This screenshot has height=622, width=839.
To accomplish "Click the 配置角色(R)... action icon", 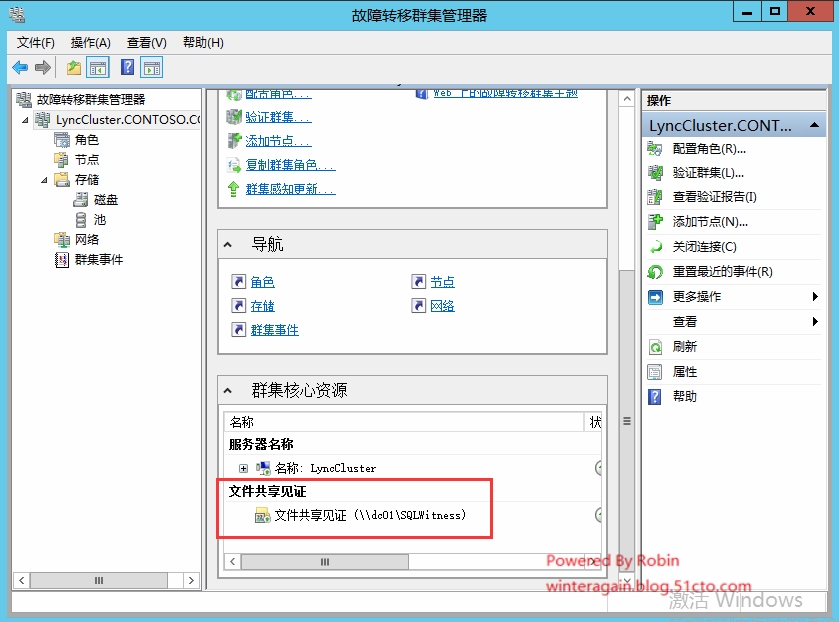I will [655, 149].
